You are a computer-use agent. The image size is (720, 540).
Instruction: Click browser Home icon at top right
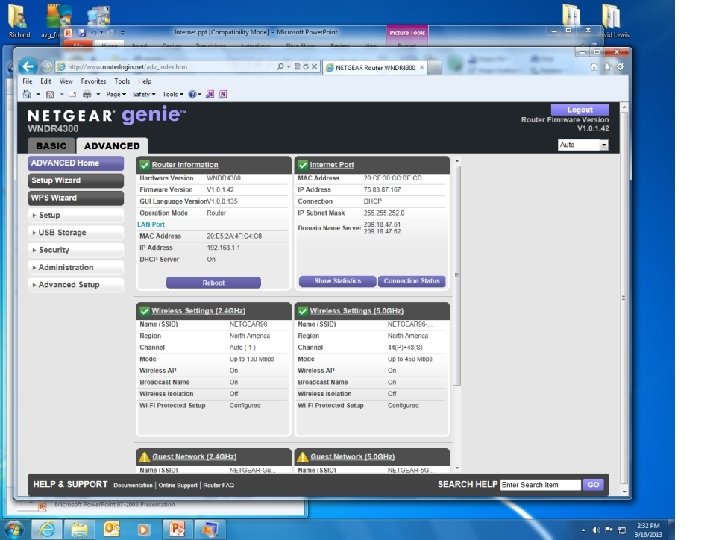pos(594,67)
